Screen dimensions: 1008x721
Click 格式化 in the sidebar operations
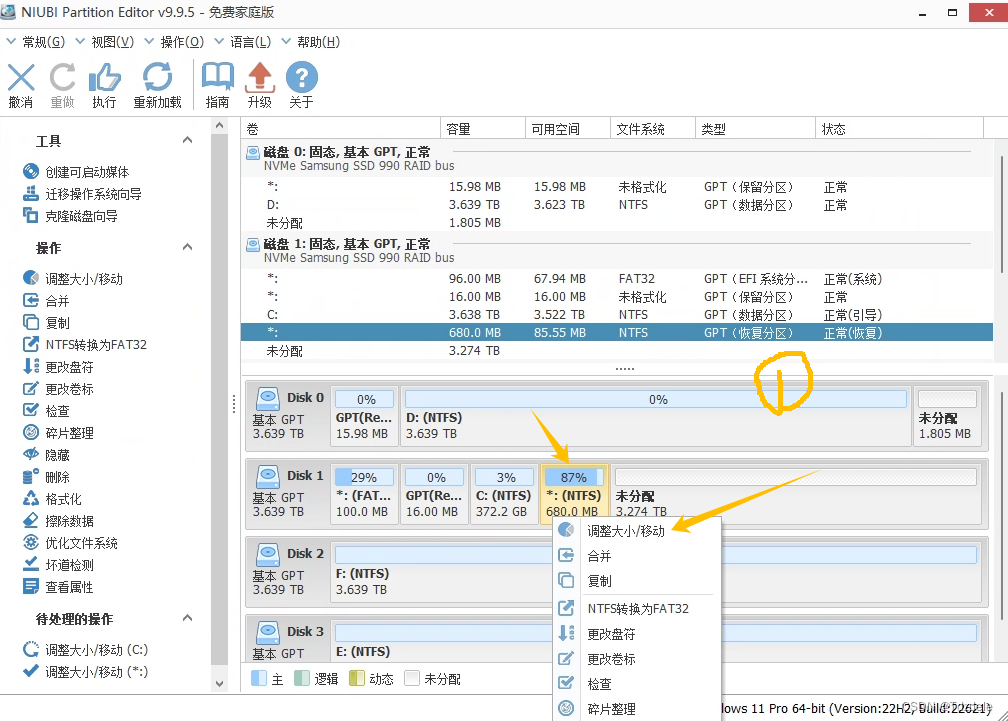[51, 499]
